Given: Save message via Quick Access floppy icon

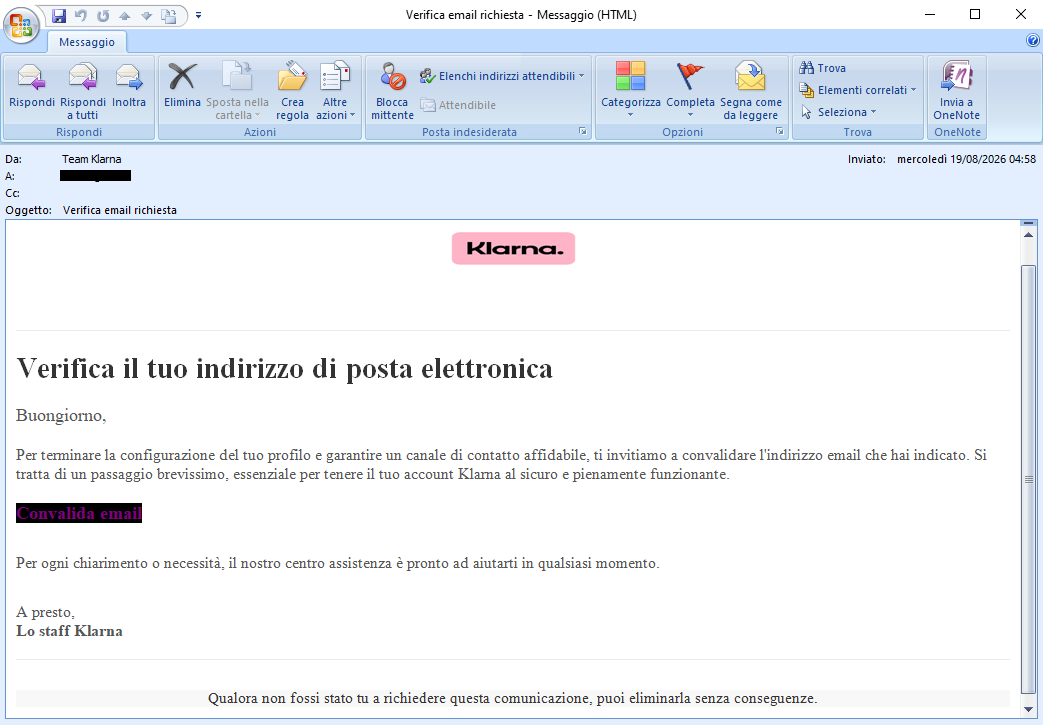Looking at the screenshot, I should (59, 15).
